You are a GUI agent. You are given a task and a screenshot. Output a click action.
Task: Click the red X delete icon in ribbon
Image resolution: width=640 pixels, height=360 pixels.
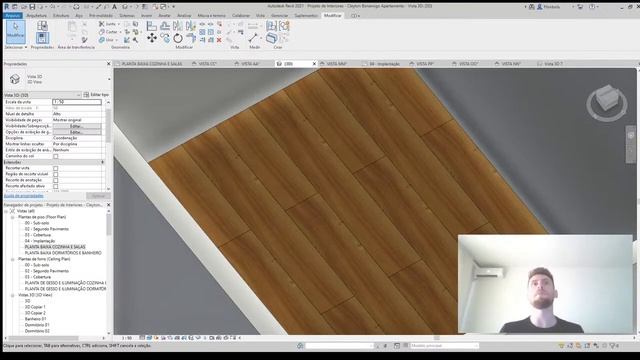pos(219,40)
